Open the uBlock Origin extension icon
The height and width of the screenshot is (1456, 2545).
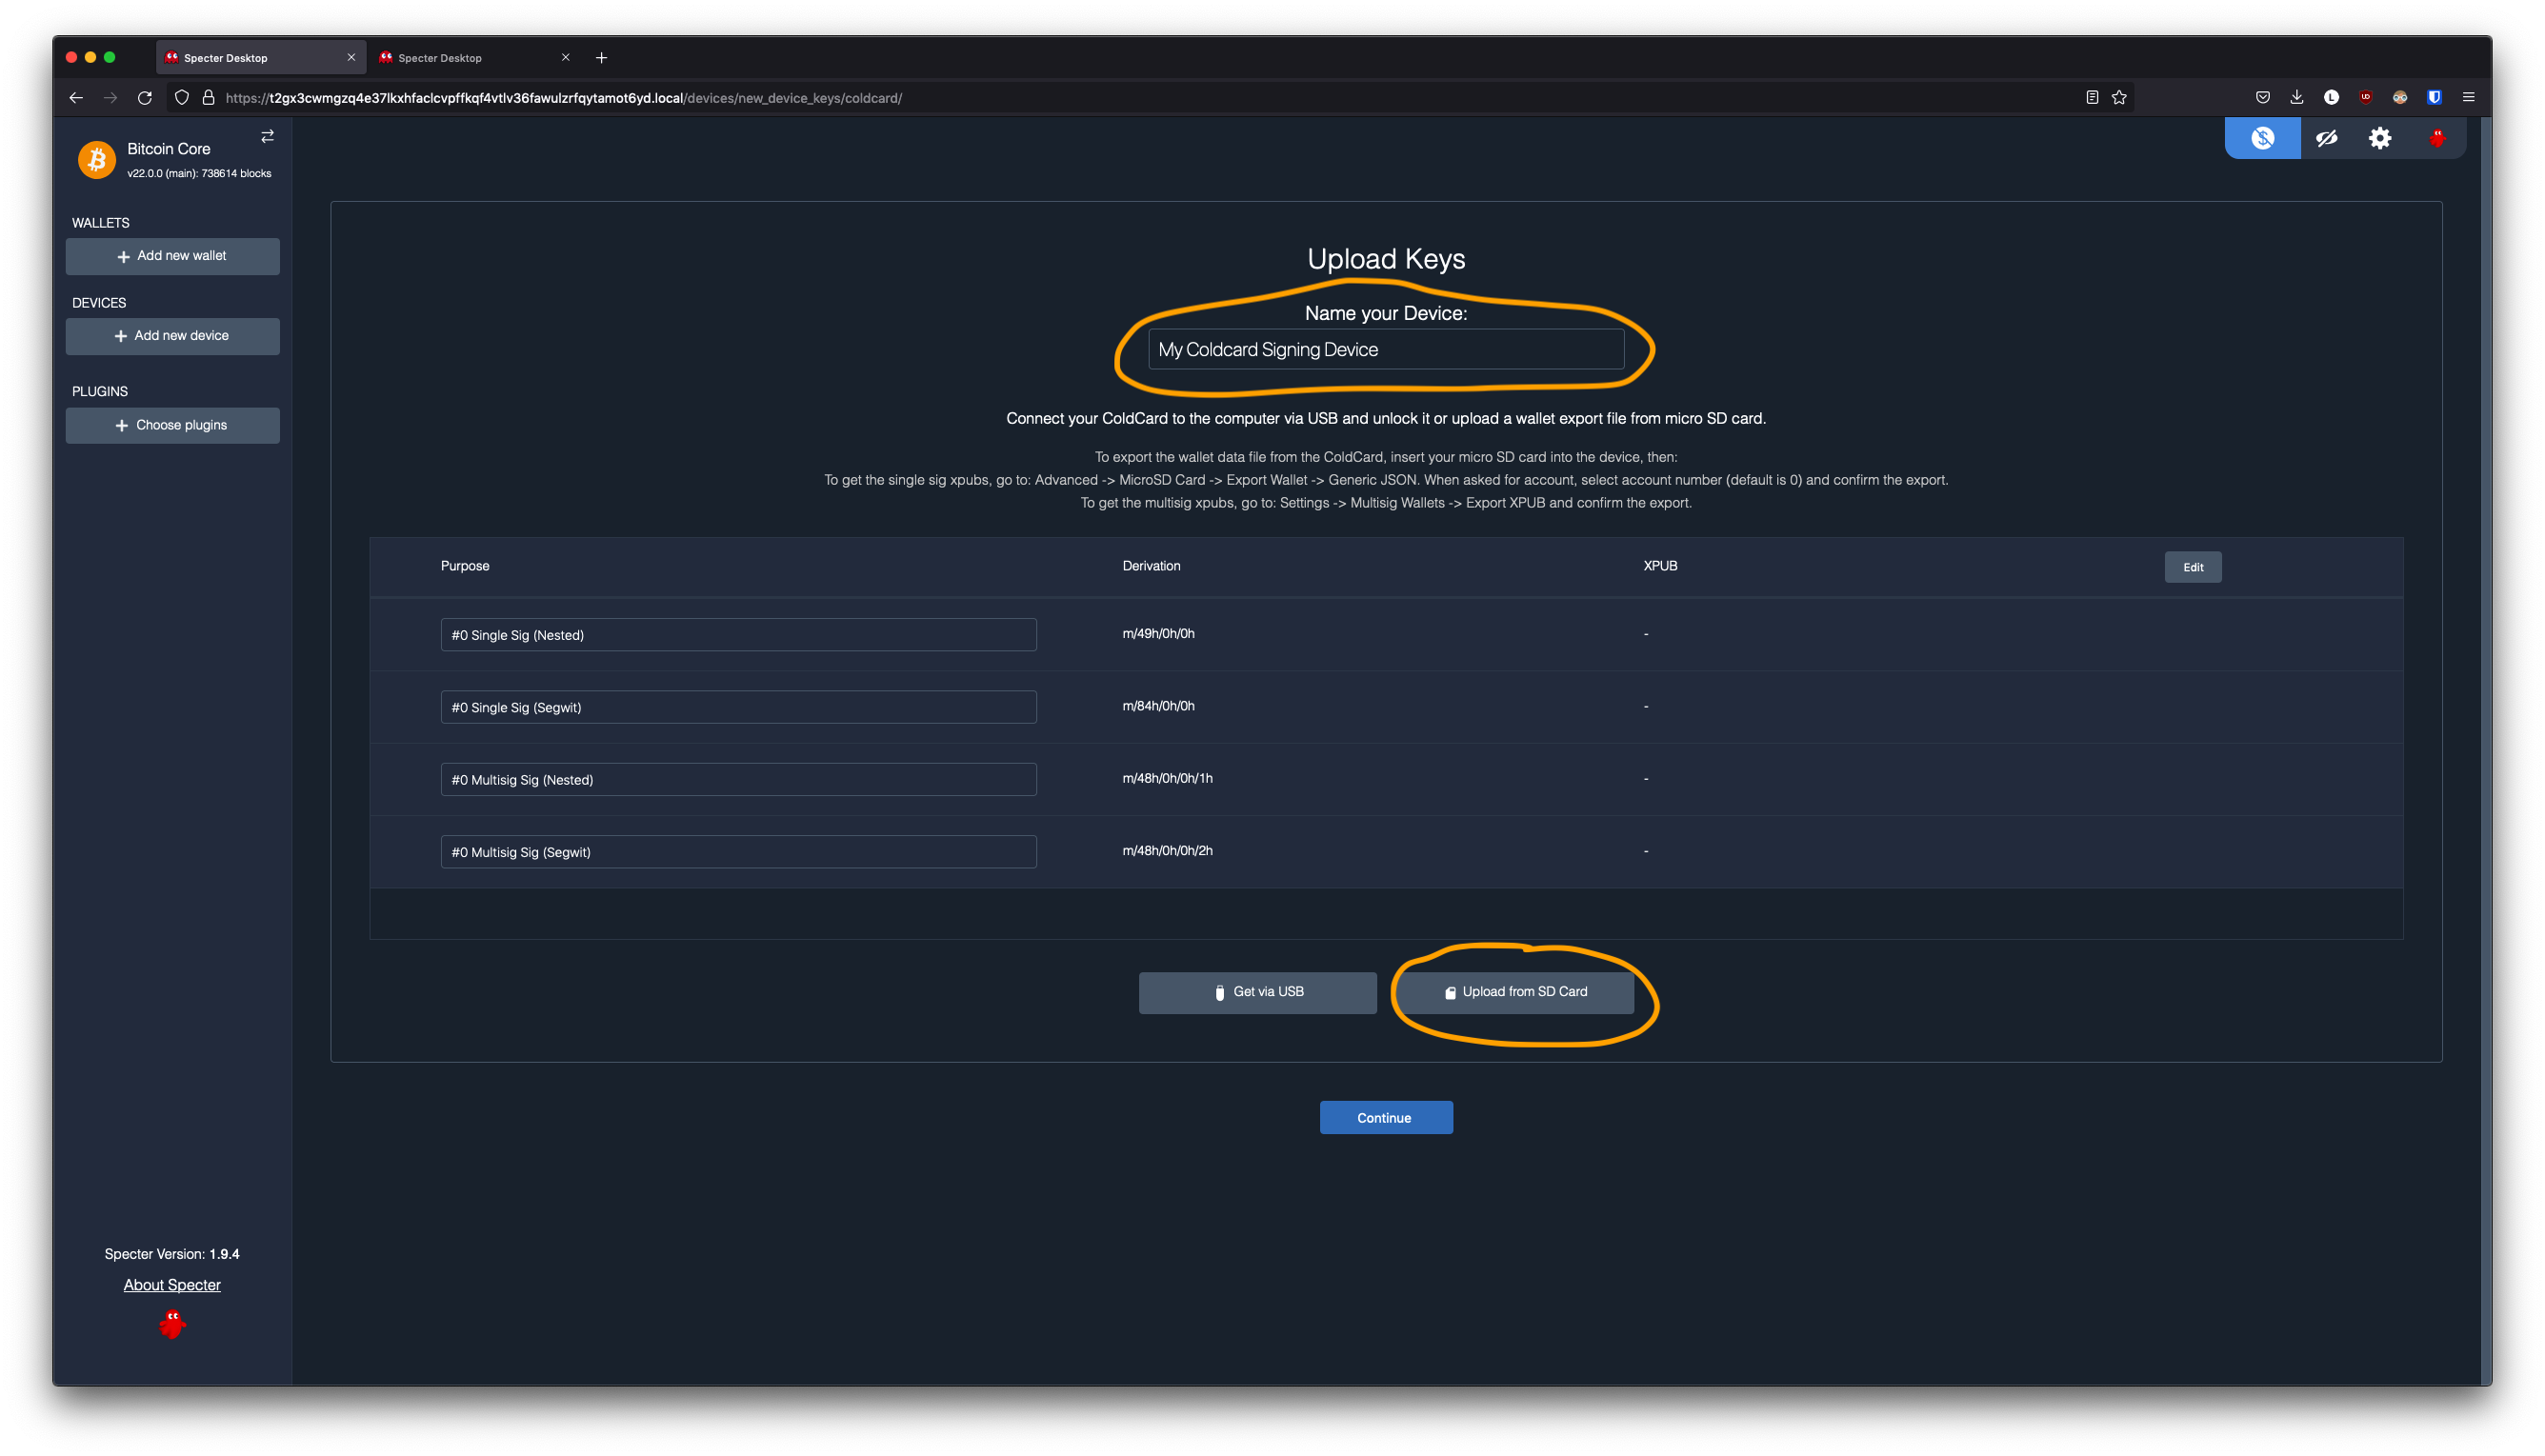tap(2365, 97)
